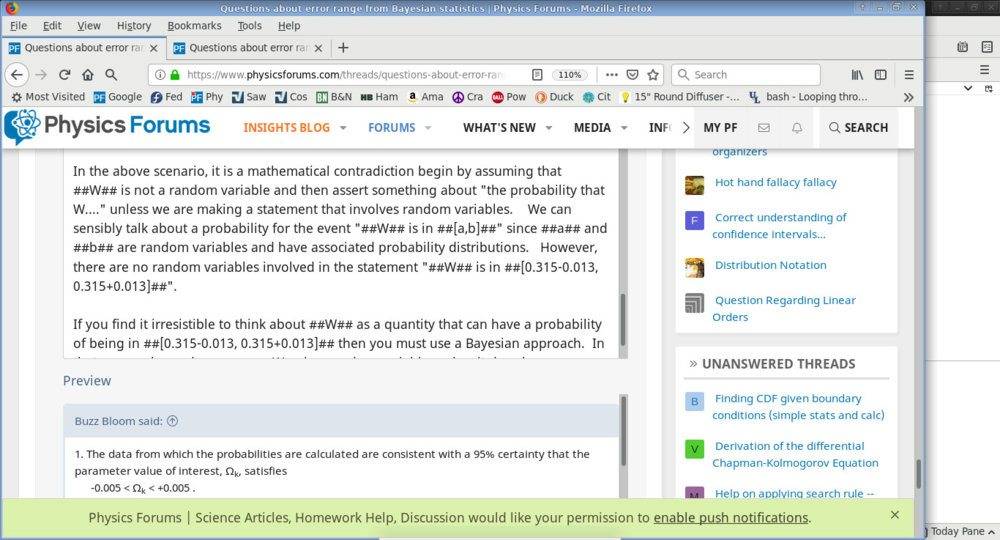
Task: Click the F avatar beside confidence intervals thread
Action: tap(695, 221)
